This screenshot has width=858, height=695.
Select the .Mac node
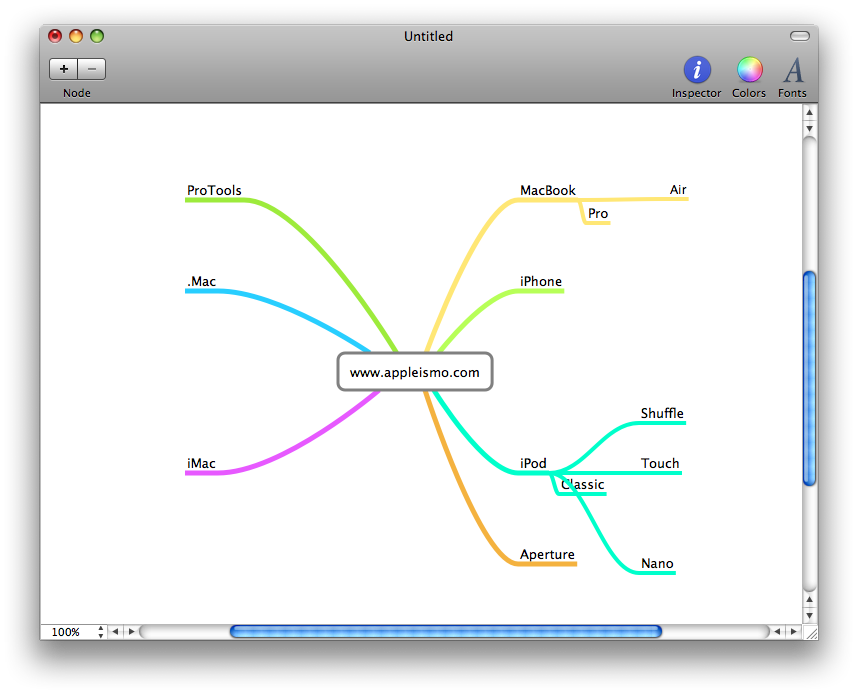pyautogui.click(x=201, y=281)
